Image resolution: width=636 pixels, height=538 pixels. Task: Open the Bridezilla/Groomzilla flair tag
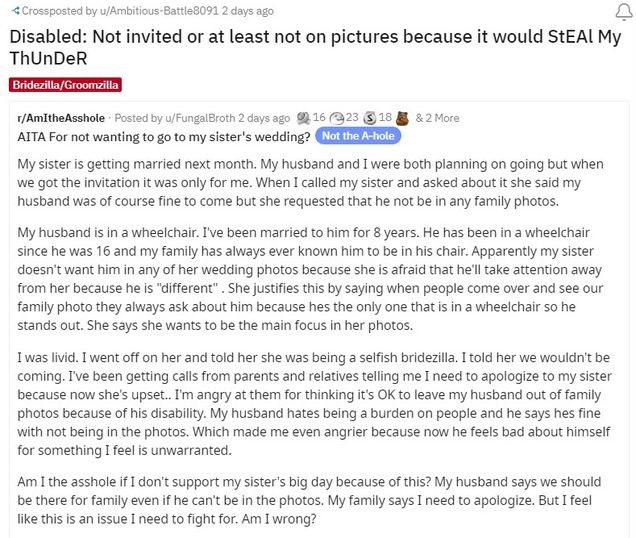pos(65,85)
